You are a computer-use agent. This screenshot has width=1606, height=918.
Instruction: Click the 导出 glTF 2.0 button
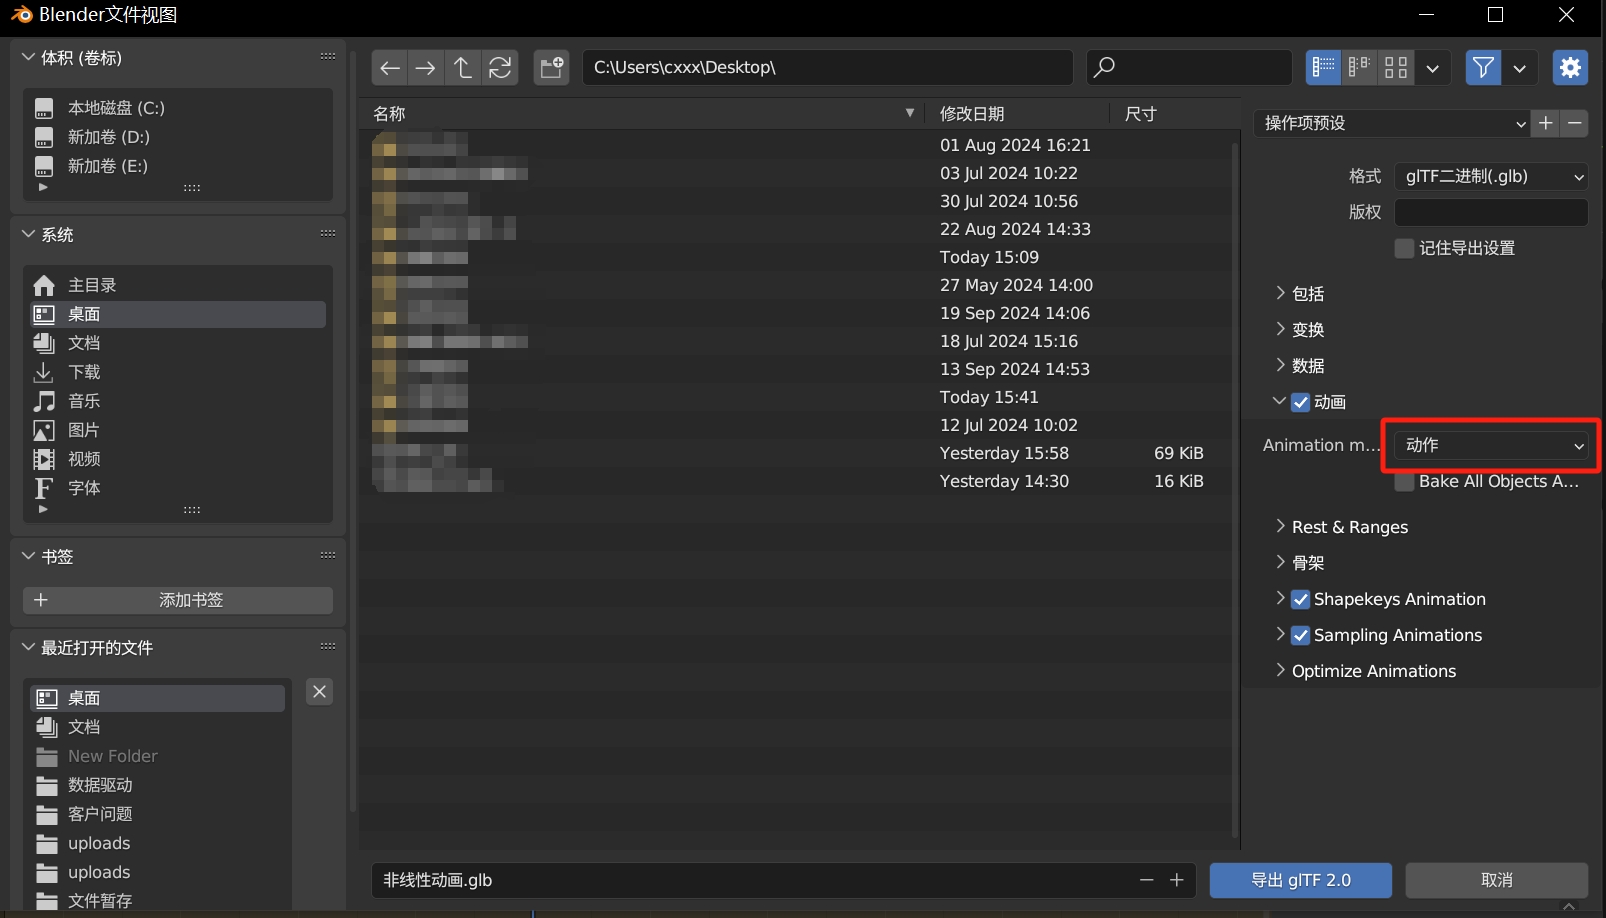pos(1300,880)
